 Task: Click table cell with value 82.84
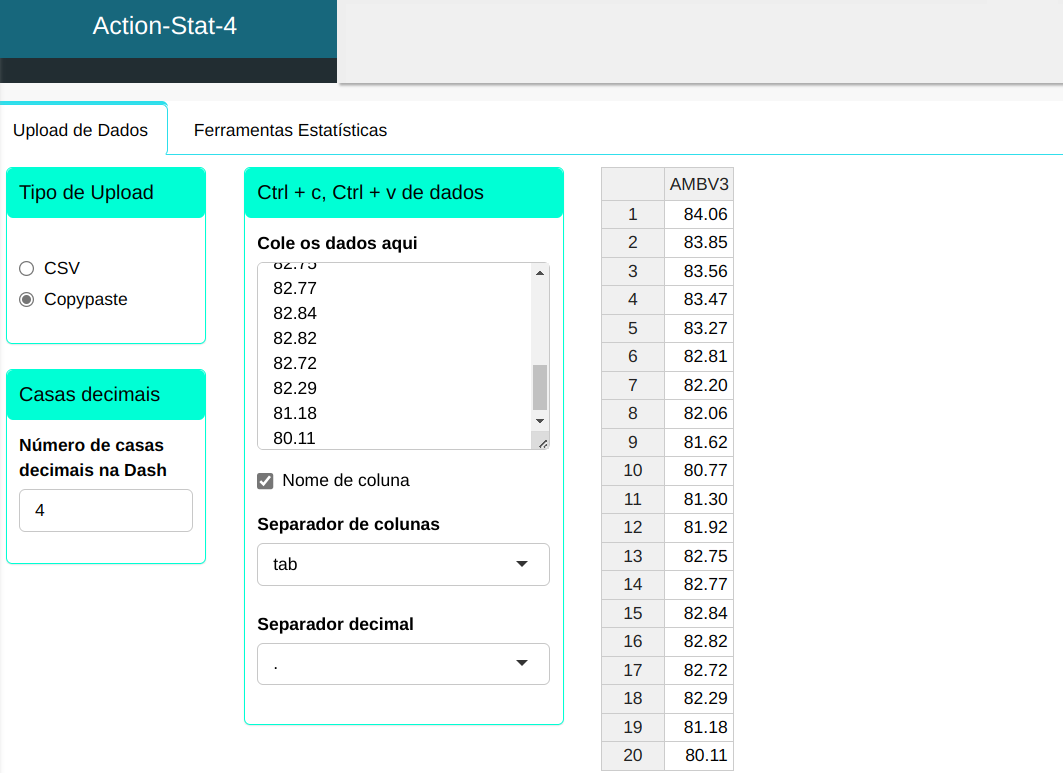pos(699,613)
